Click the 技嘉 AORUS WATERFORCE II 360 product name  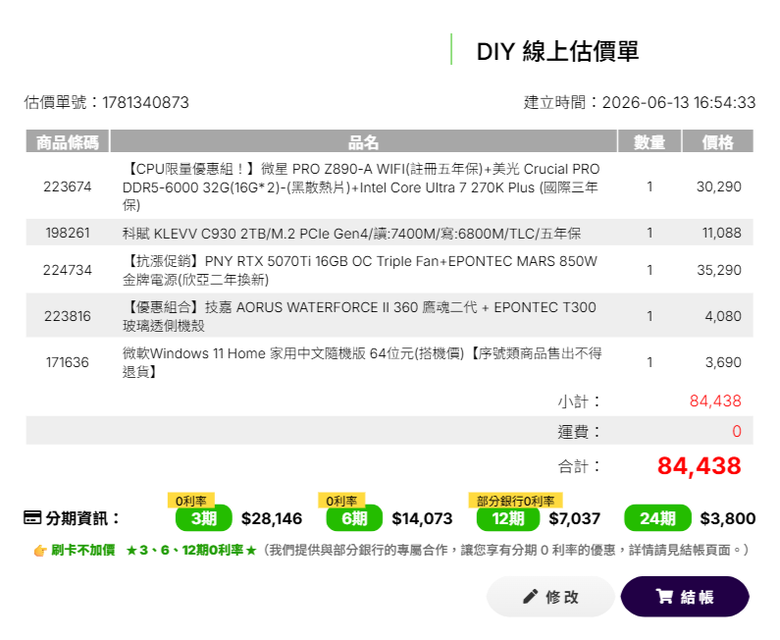(x=359, y=316)
